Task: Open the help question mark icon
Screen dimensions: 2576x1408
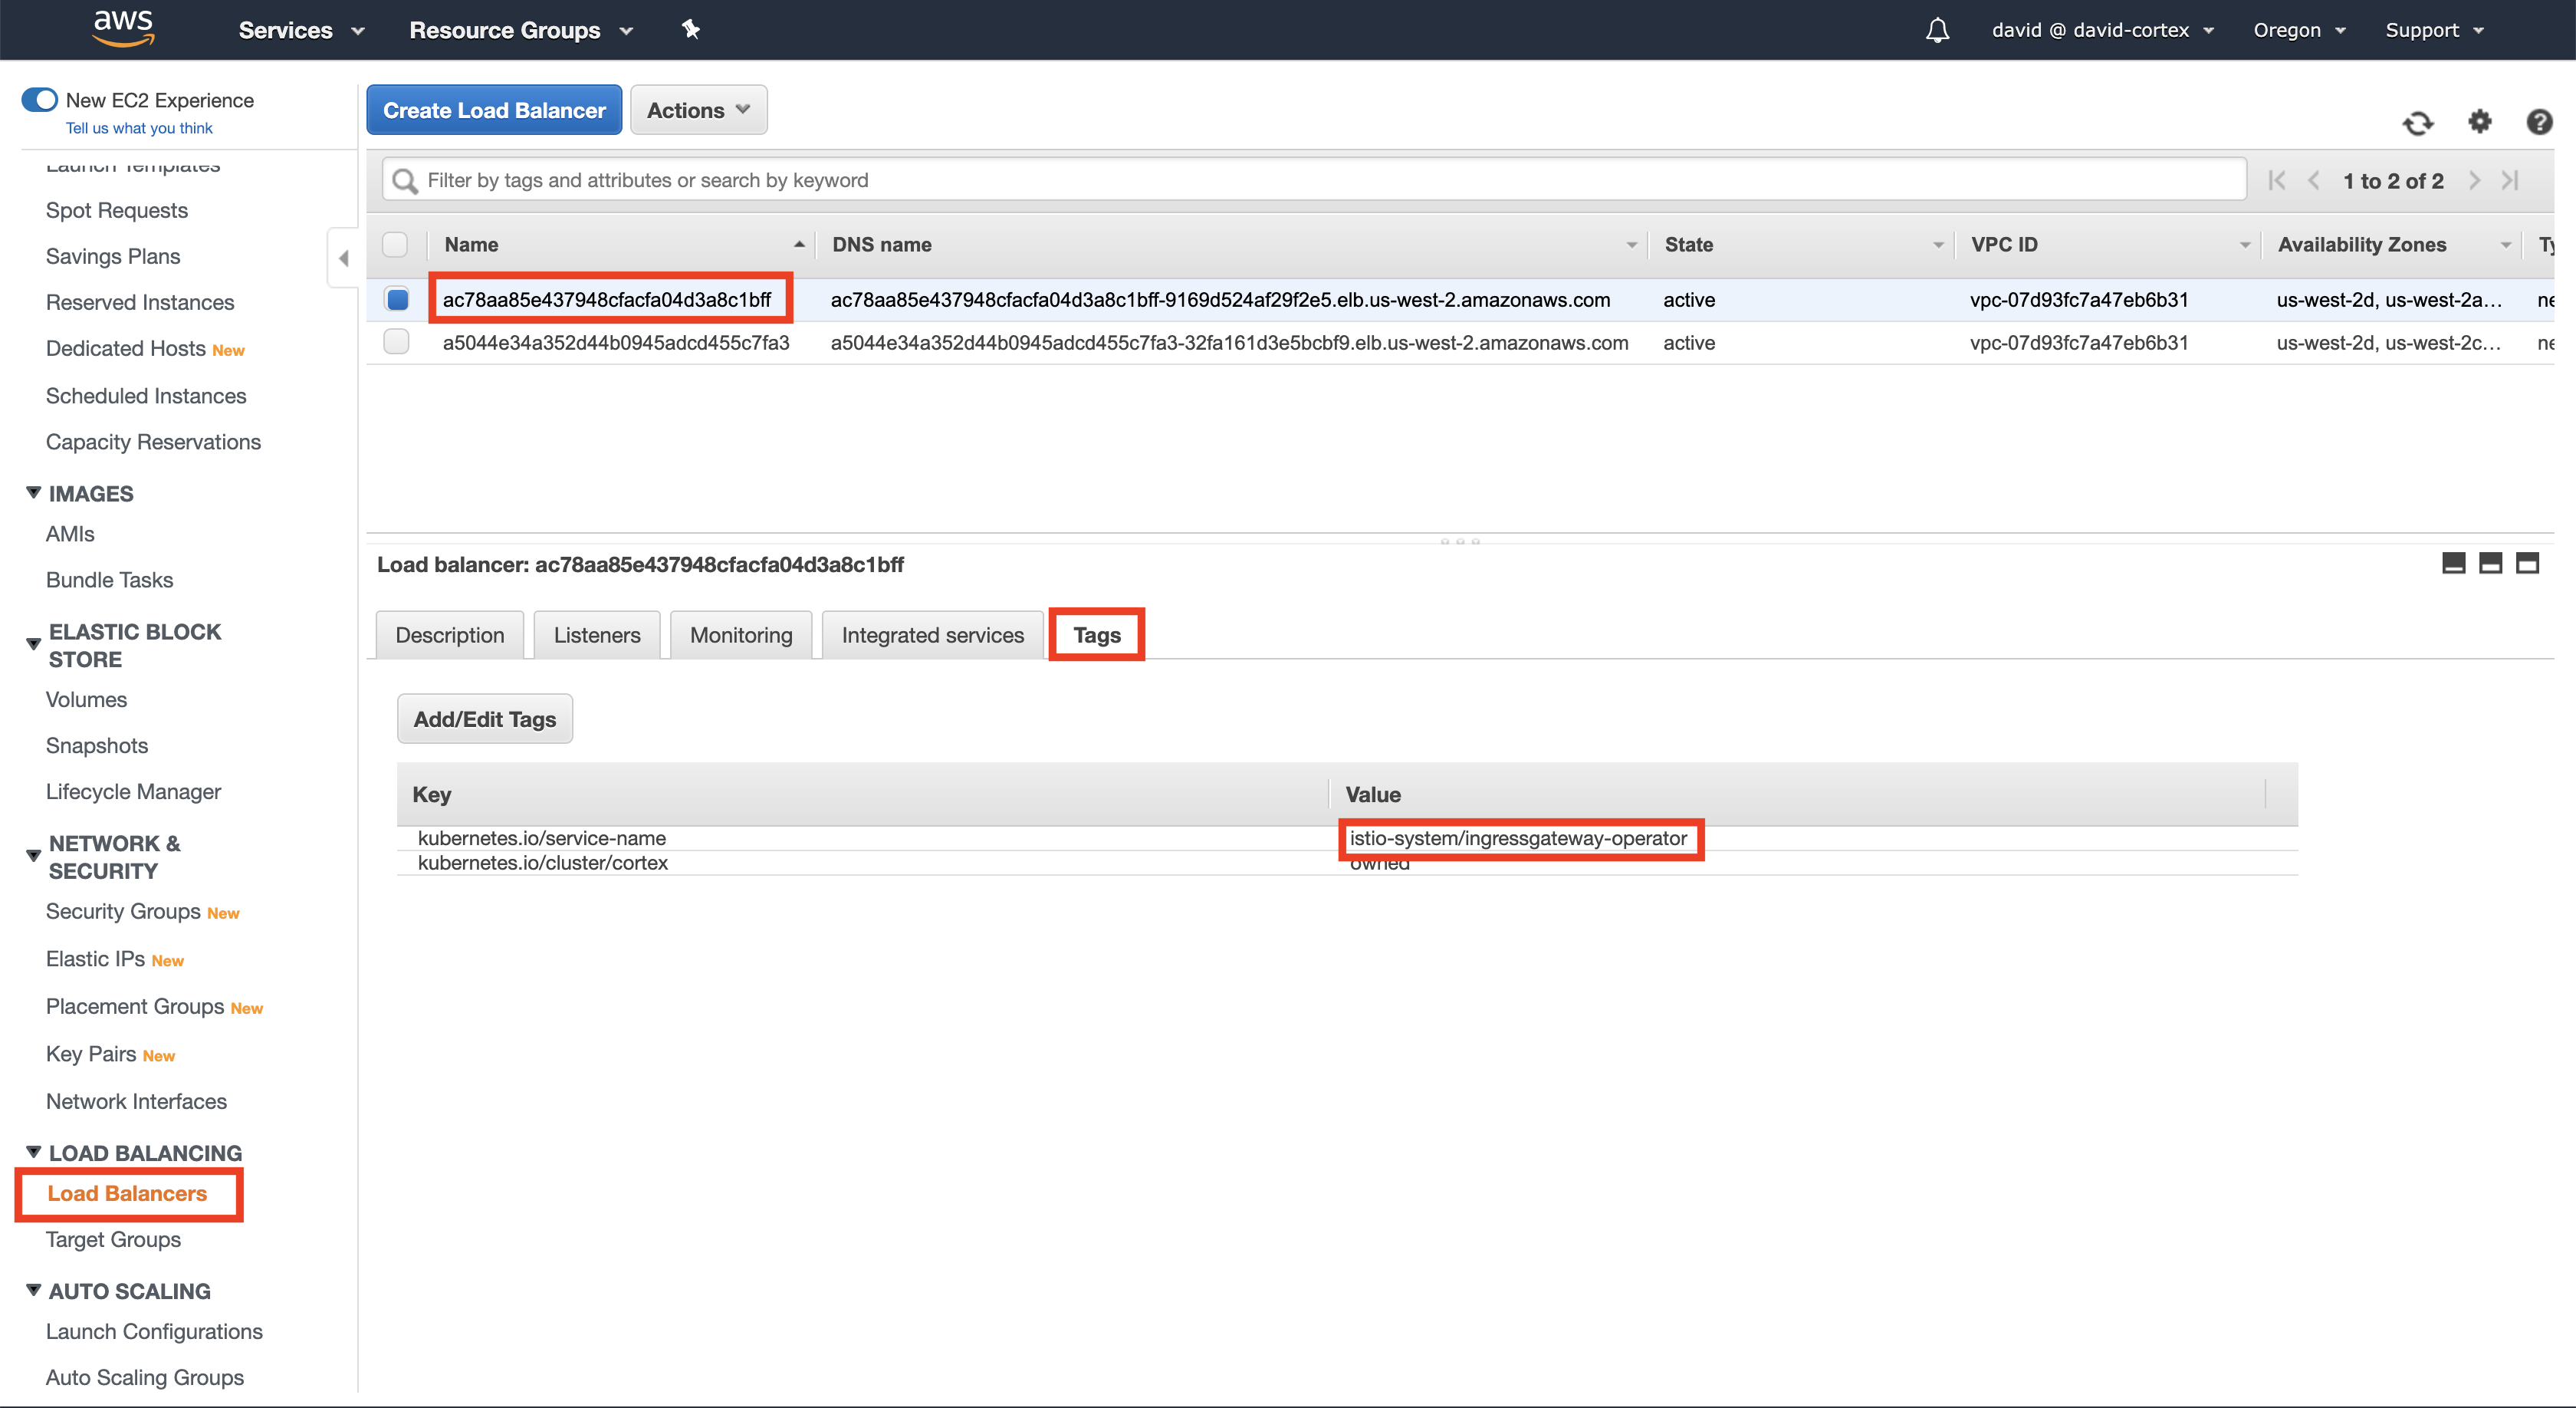Action: point(2538,122)
